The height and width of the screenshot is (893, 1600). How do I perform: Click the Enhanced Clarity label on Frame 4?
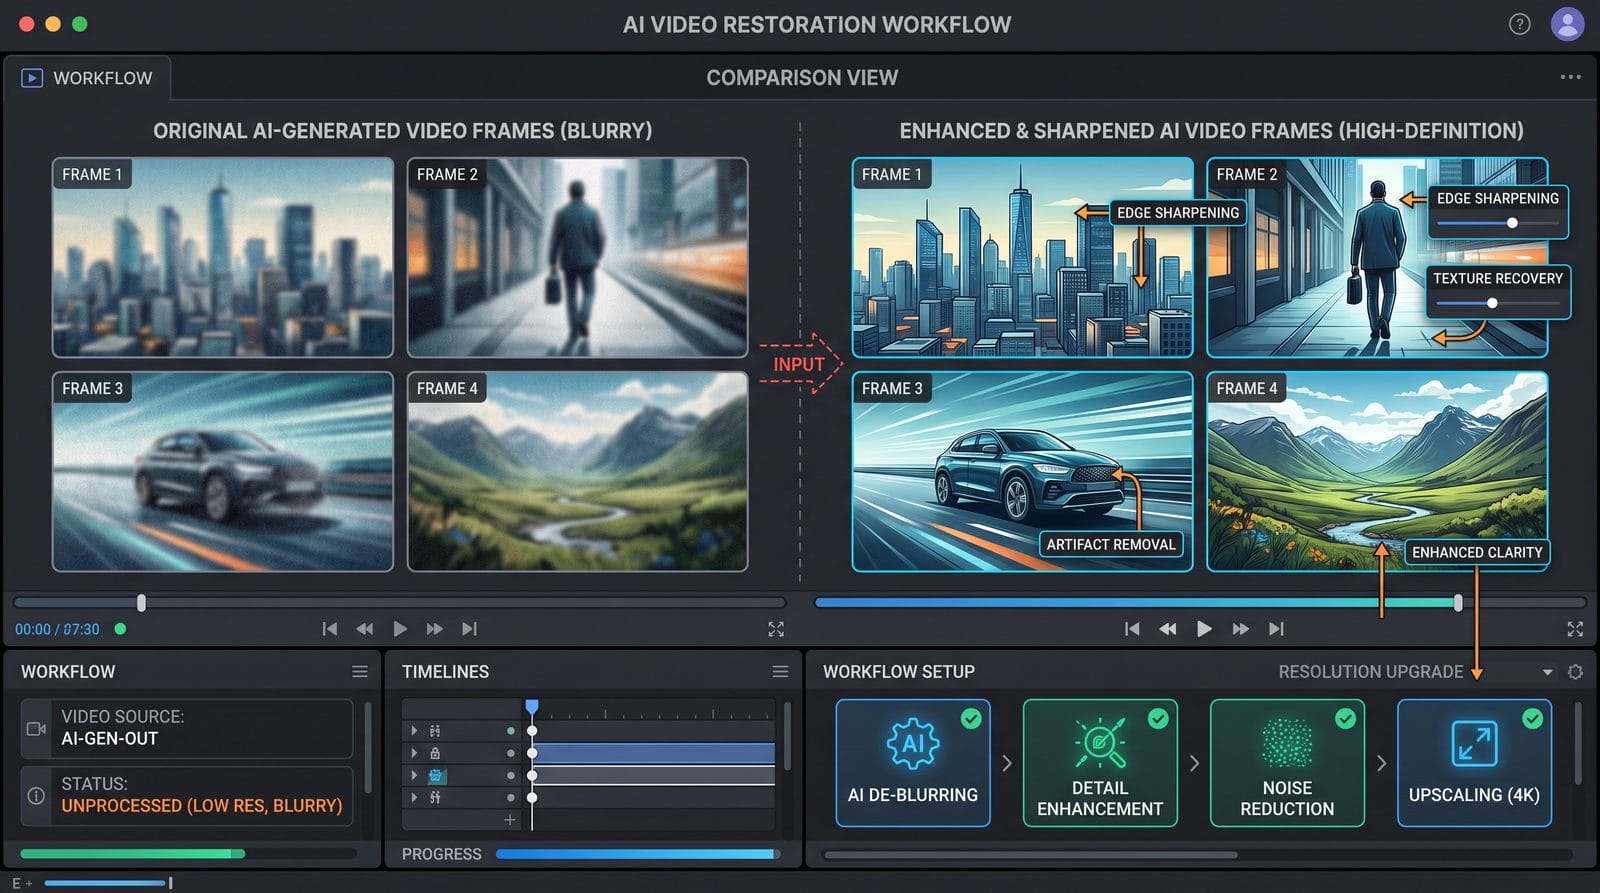pos(1477,552)
